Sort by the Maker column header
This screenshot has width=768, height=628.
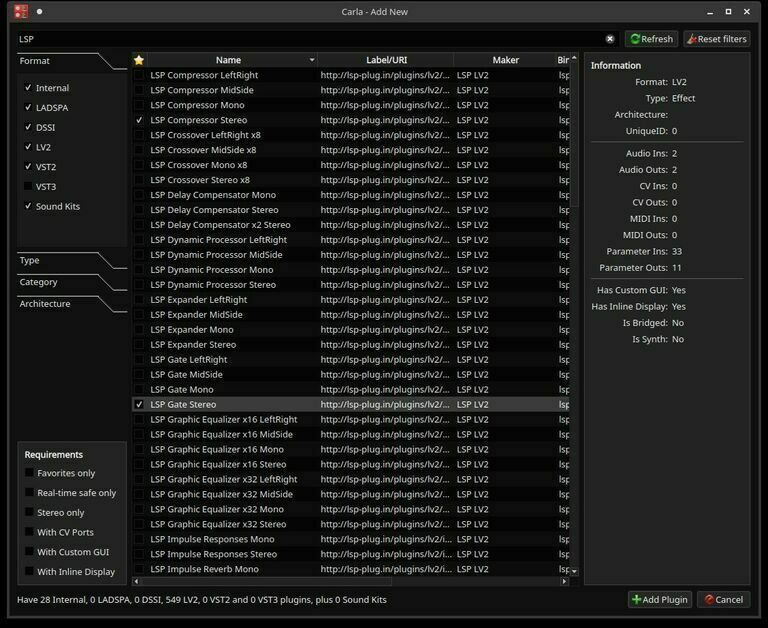[505, 60]
